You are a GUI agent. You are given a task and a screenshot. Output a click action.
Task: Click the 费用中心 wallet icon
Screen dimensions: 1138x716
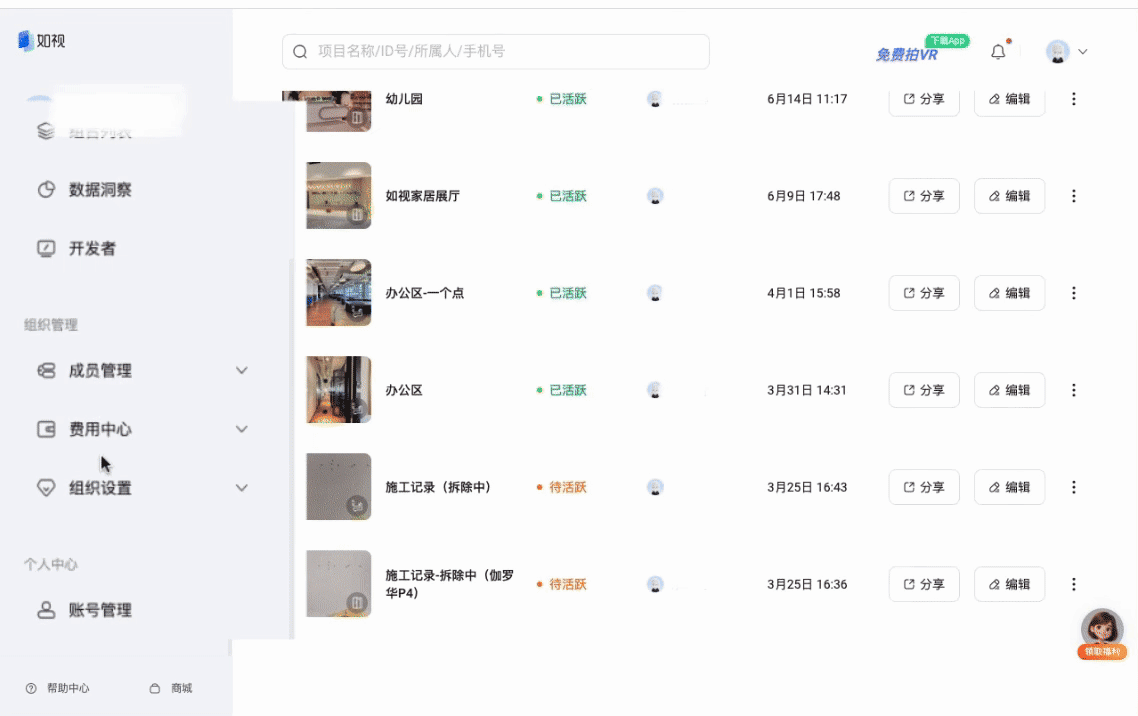click(46, 429)
